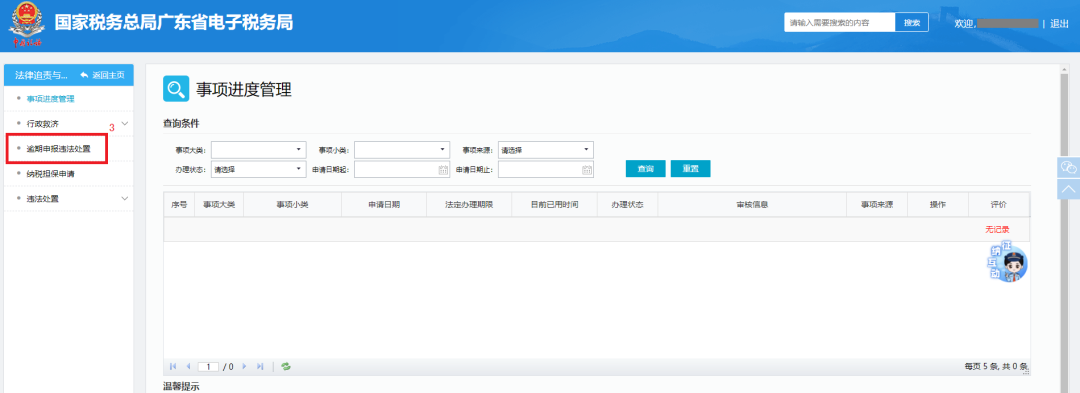Click the 返回主页 return arrow
The height and width of the screenshot is (393, 1080).
point(85,74)
